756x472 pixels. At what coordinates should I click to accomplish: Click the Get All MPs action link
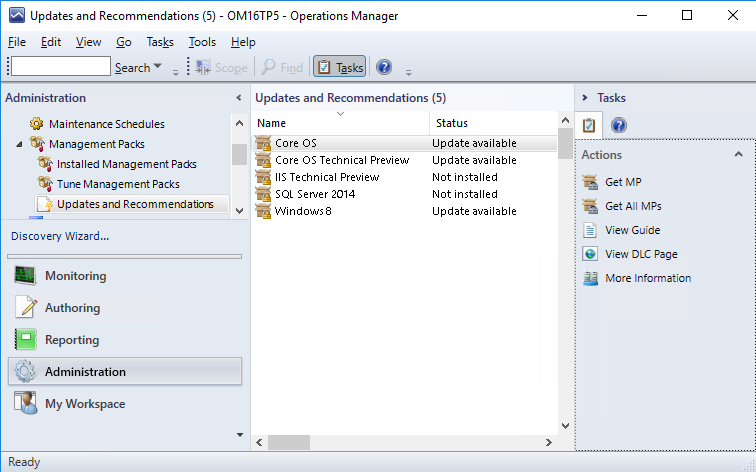point(633,206)
